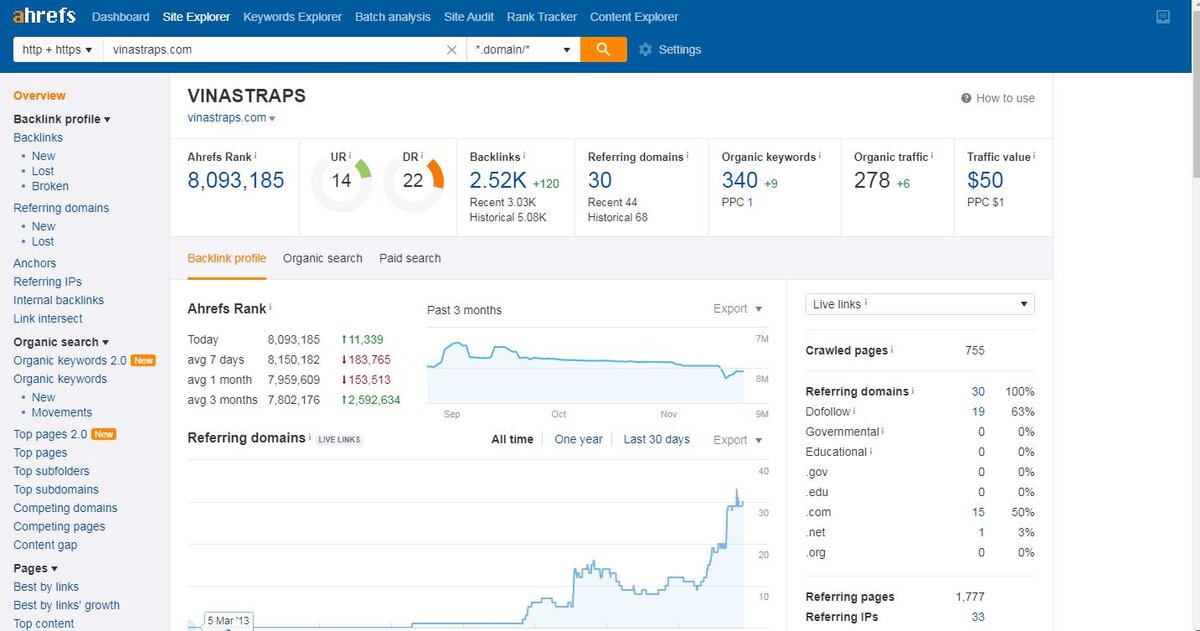
Task: Click inside the domain search input field
Action: pos(275,49)
